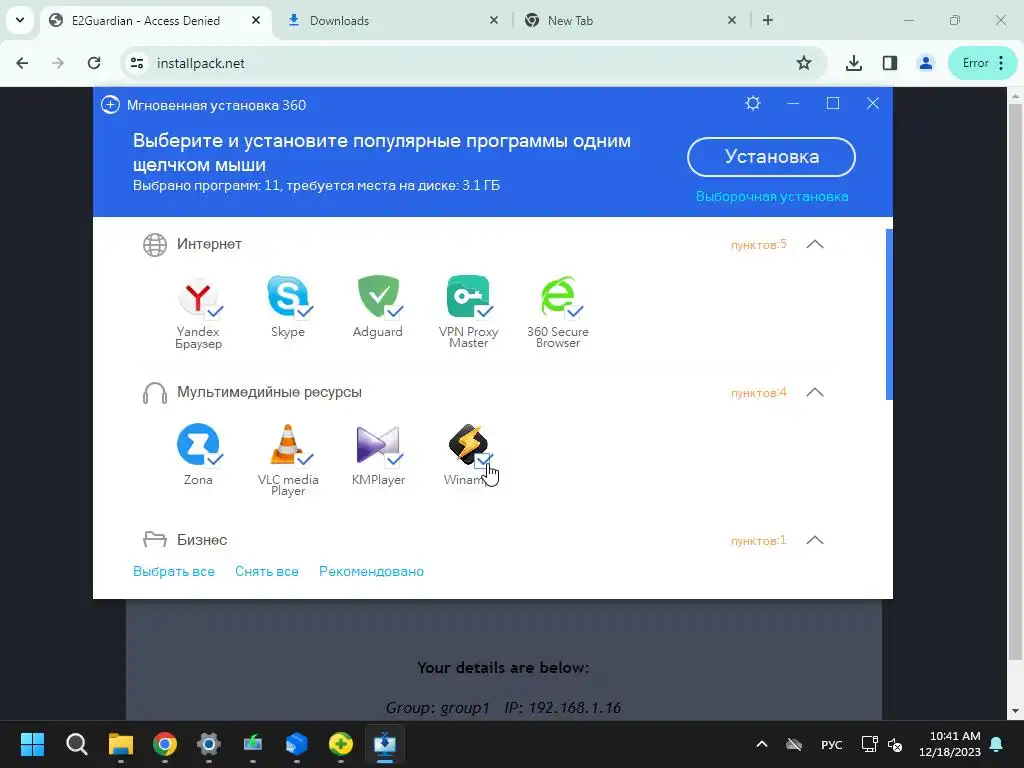Click Рекомендовано link
Image resolution: width=1024 pixels, height=768 pixels.
[371, 571]
